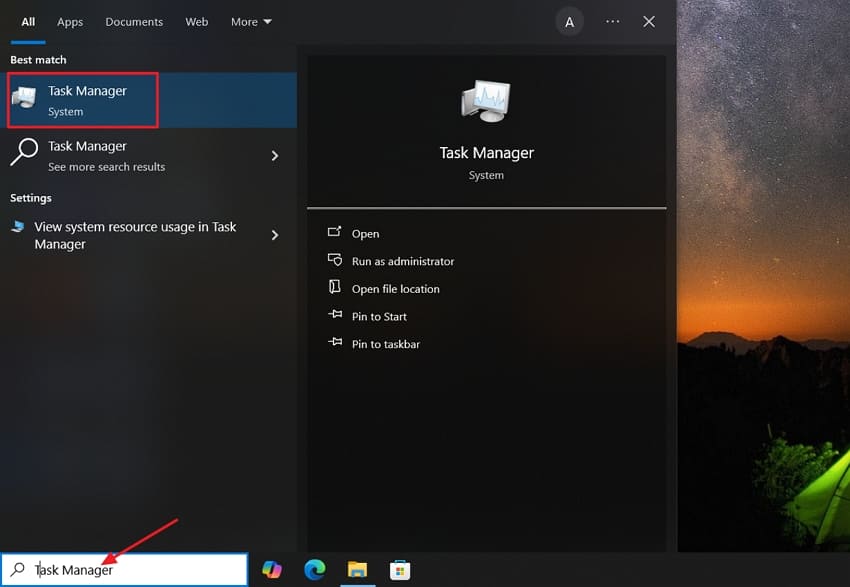Click the user account avatar icon
Image resolution: width=850 pixels, height=587 pixels.
[x=569, y=21]
